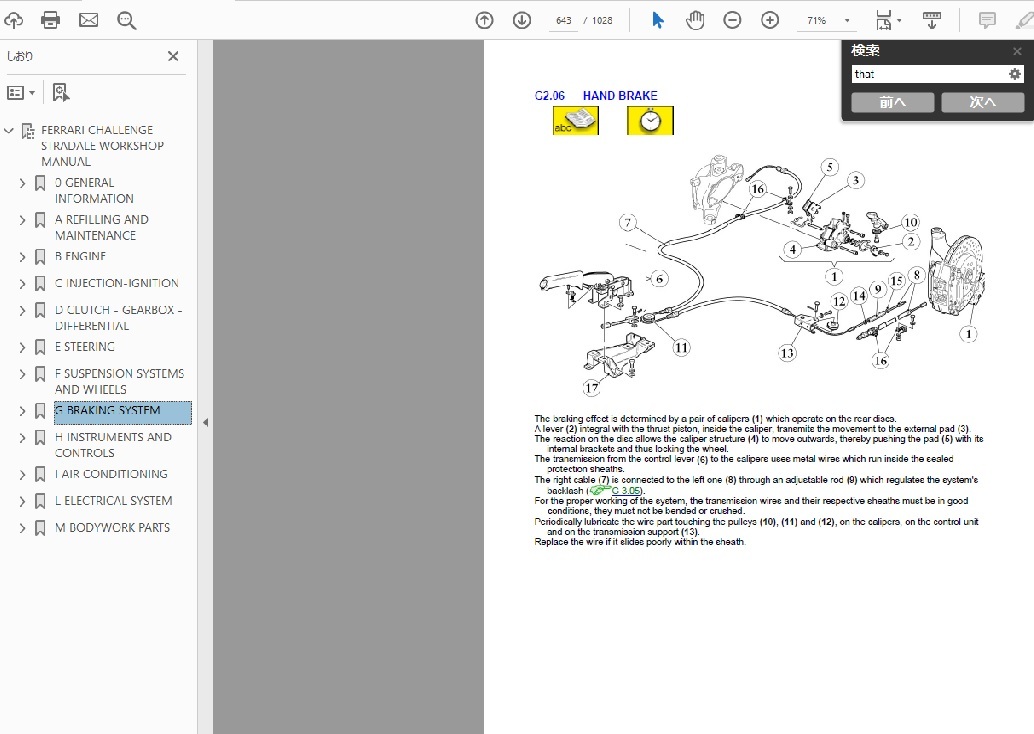Open the page fit options tool

(x=888, y=20)
